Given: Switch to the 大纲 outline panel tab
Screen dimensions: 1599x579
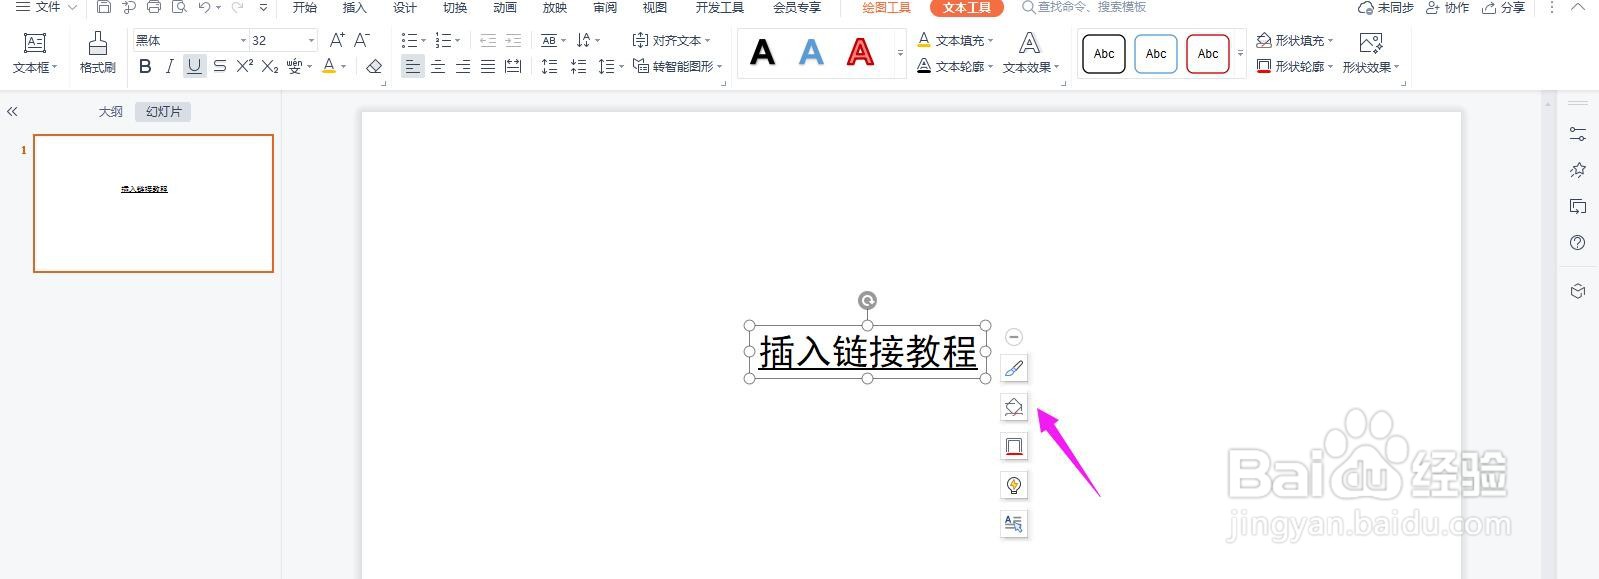Looking at the screenshot, I should click(x=110, y=112).
